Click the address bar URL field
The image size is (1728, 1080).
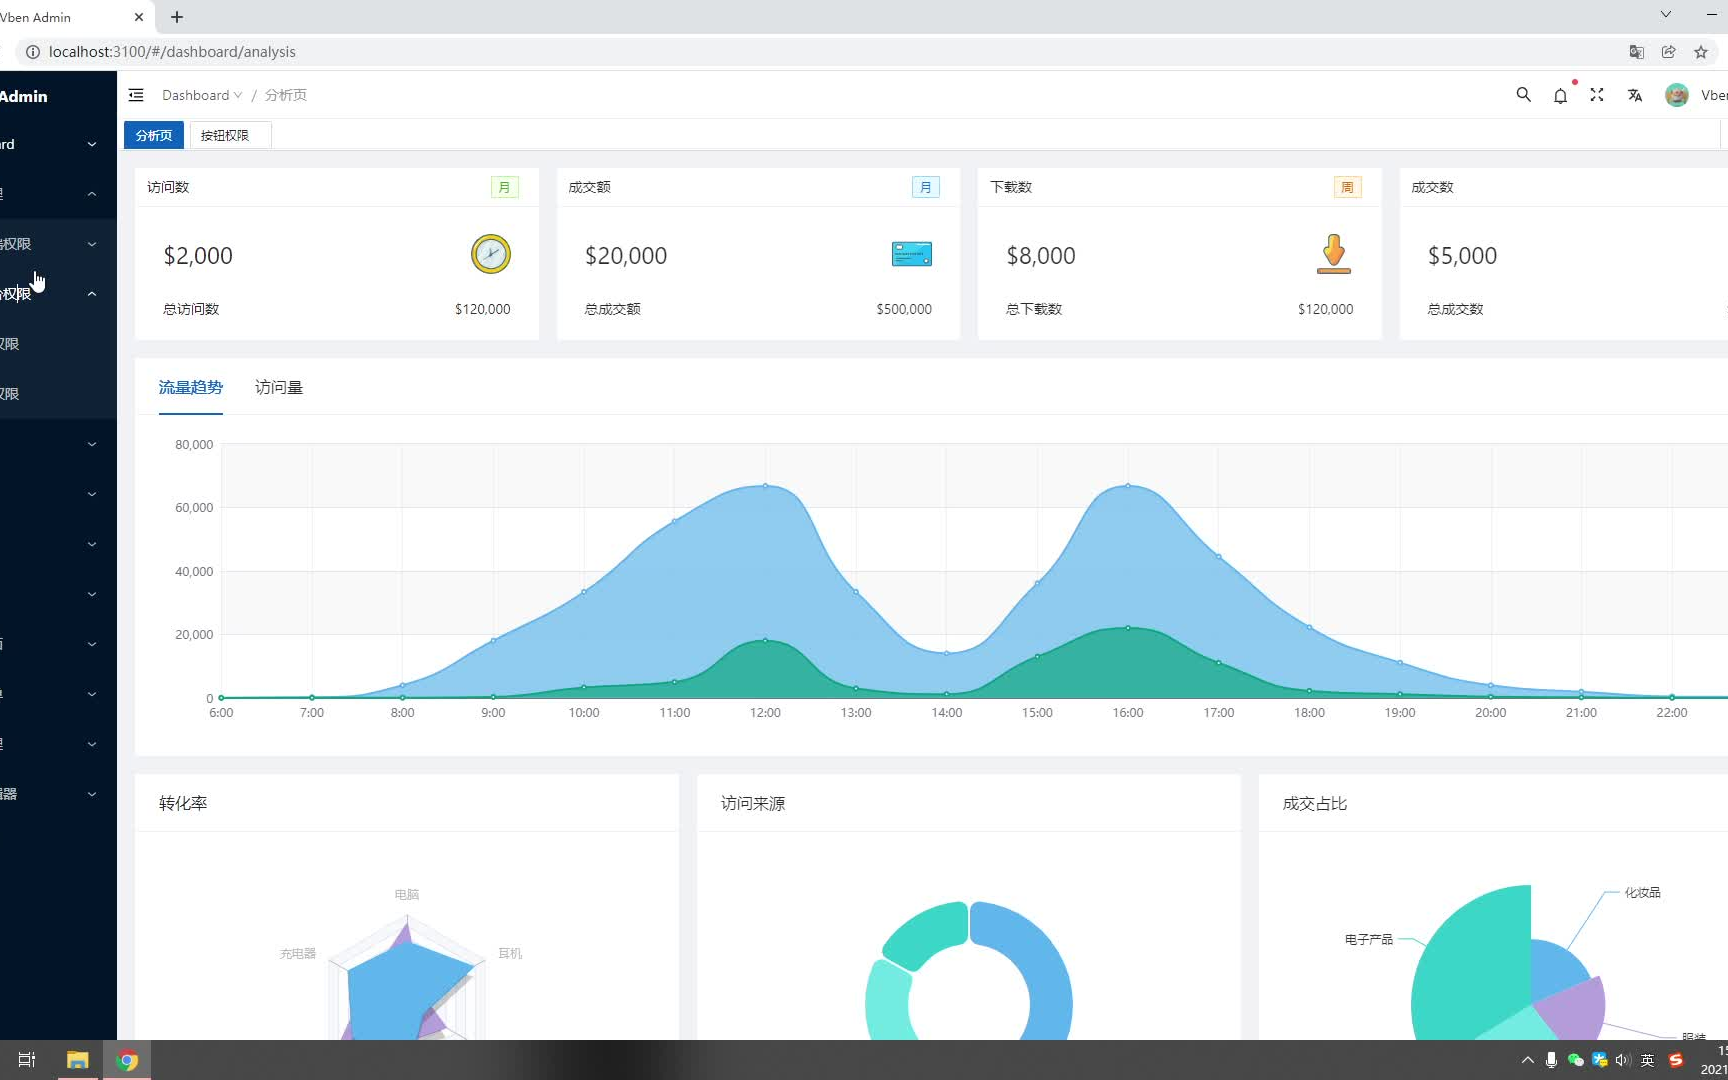click(x=820, y=52)
